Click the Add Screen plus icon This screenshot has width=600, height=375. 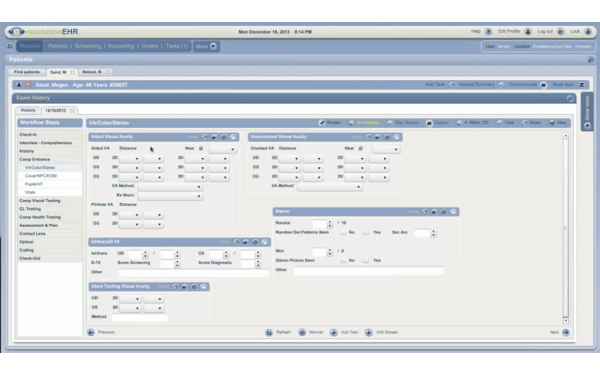click(x=368, y=333)
